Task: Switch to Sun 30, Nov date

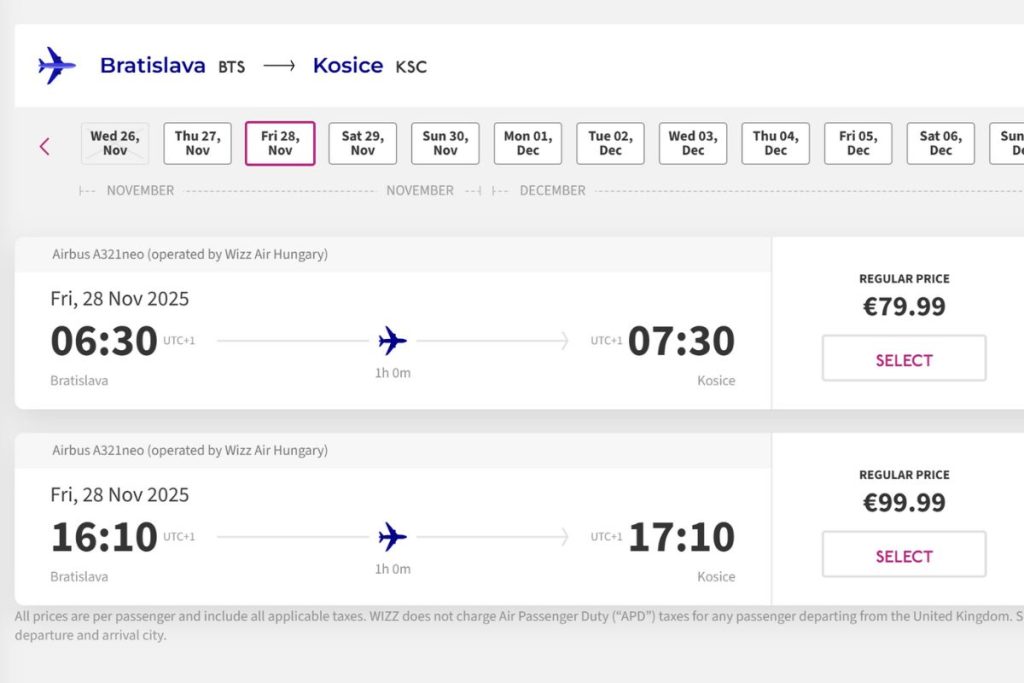Action: 445,143
